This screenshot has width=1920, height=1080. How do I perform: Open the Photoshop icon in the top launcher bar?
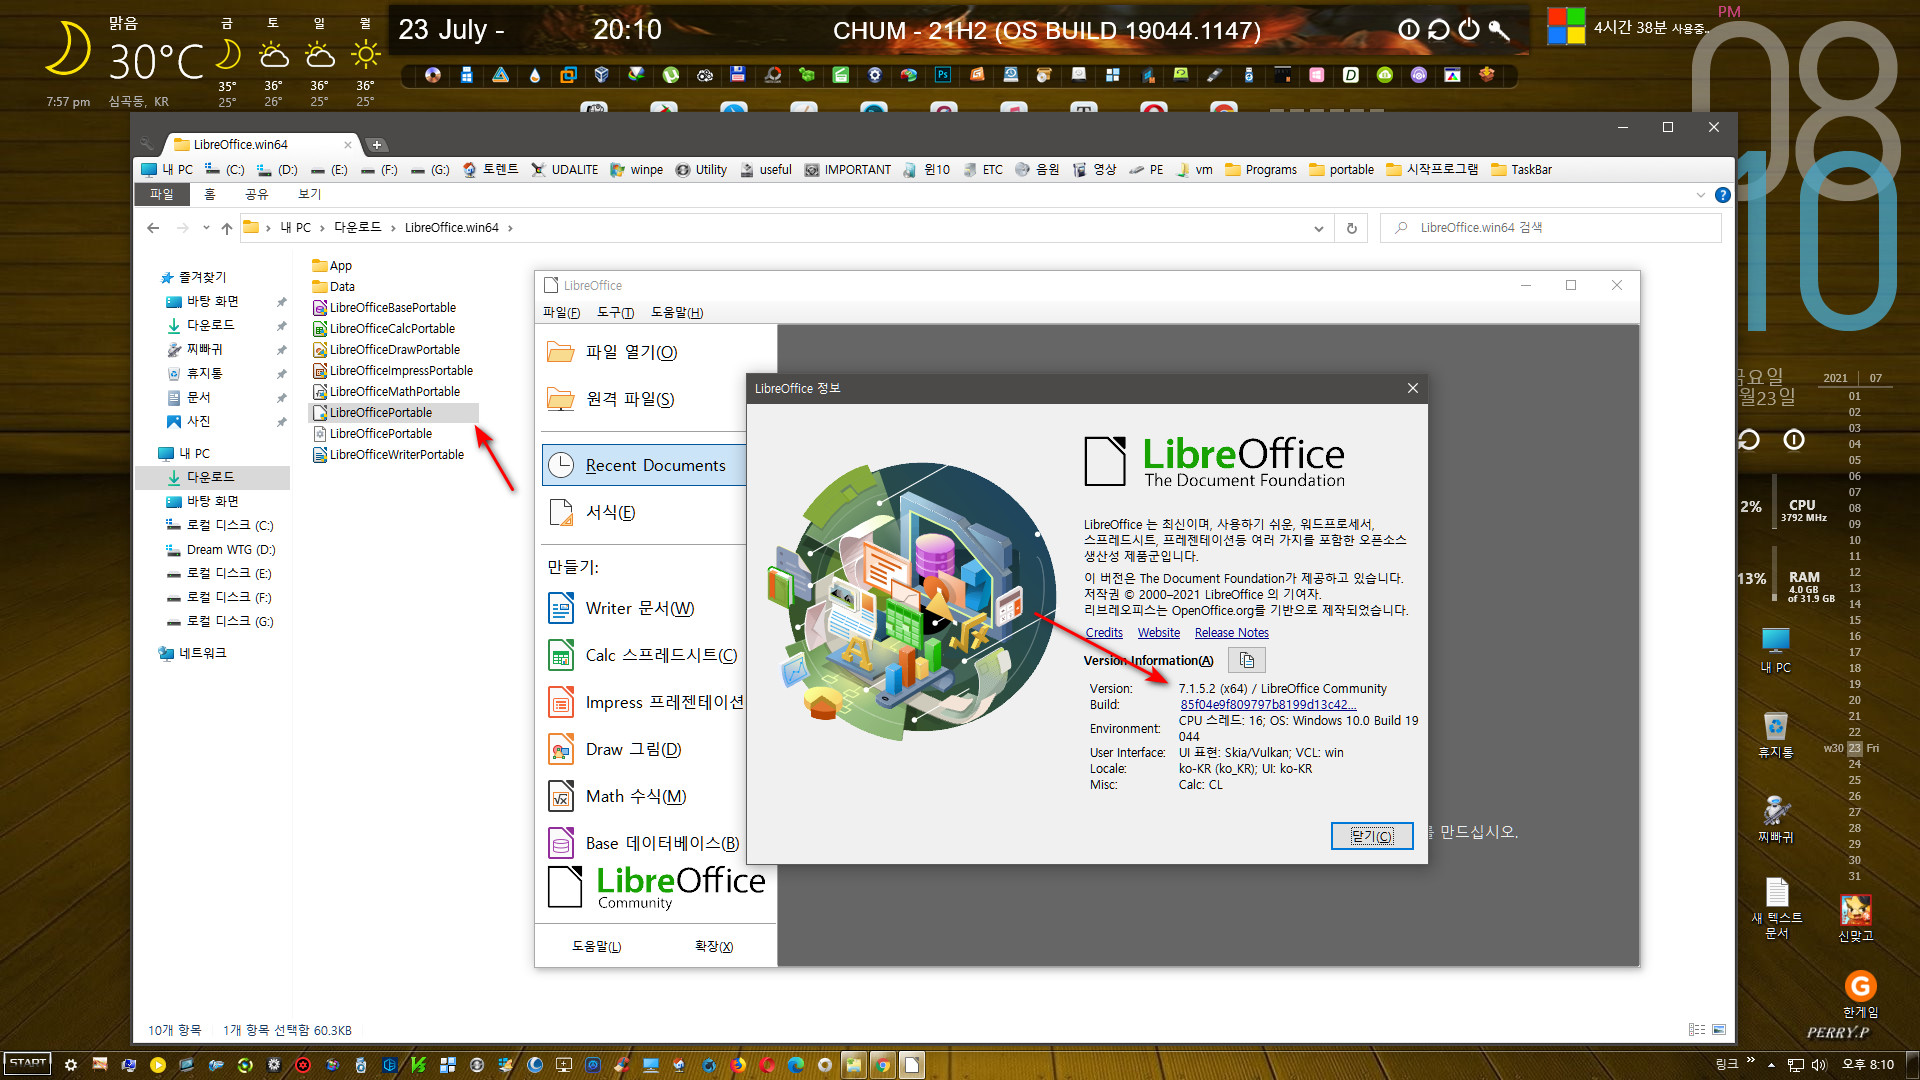point(943,75)
